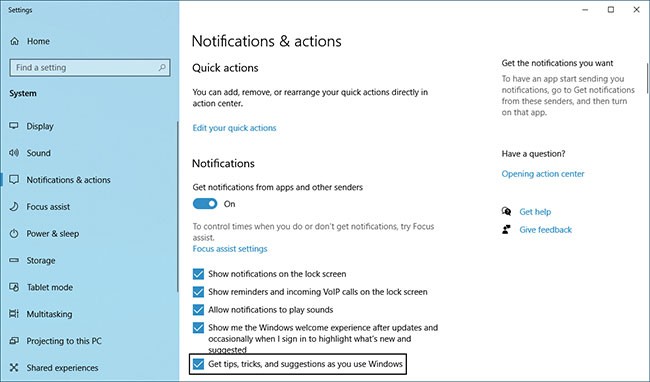
Task: Select Multitasking in sidebar
Action: [49, 314]
